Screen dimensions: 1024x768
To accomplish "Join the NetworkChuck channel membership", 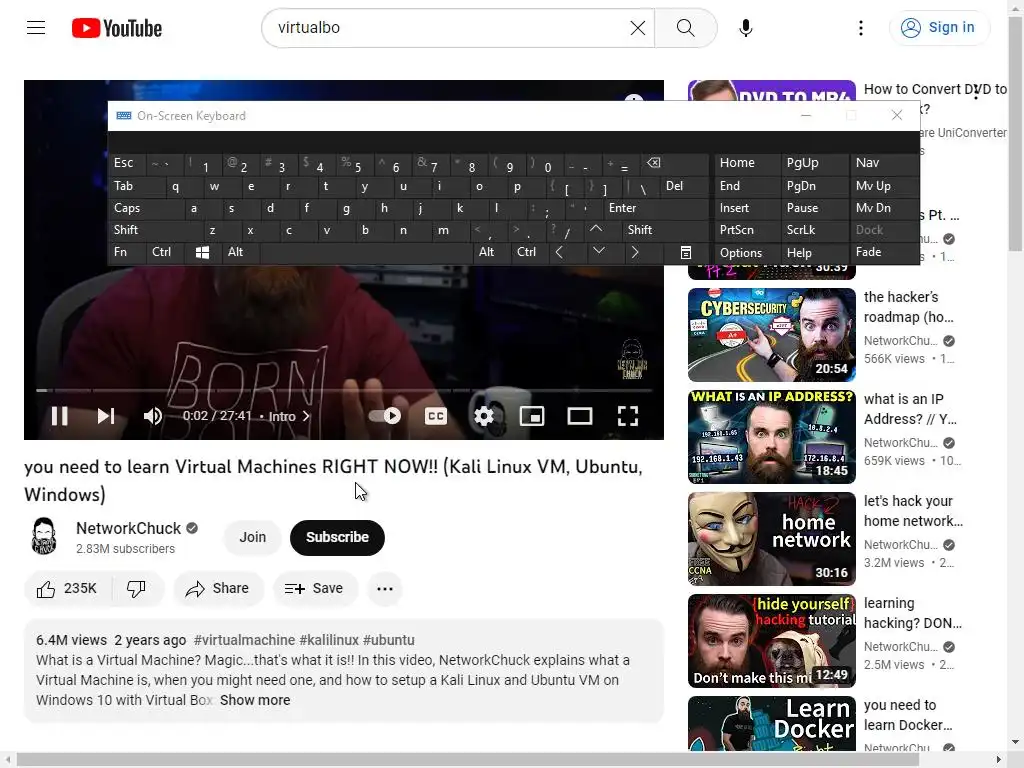I will point(252,537).
